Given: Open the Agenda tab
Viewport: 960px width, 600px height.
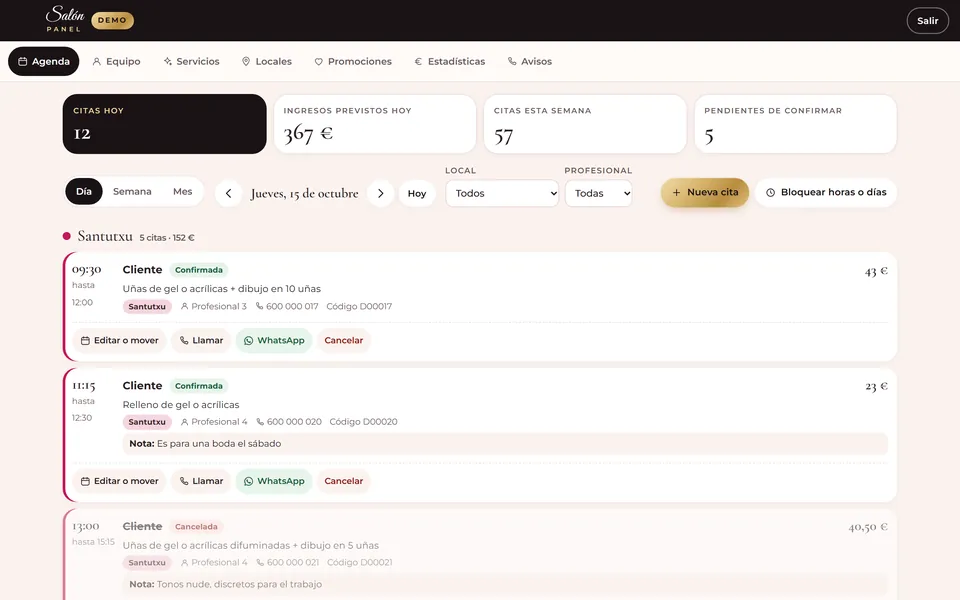Looking at the screenshot, I should tap(43, 61).
